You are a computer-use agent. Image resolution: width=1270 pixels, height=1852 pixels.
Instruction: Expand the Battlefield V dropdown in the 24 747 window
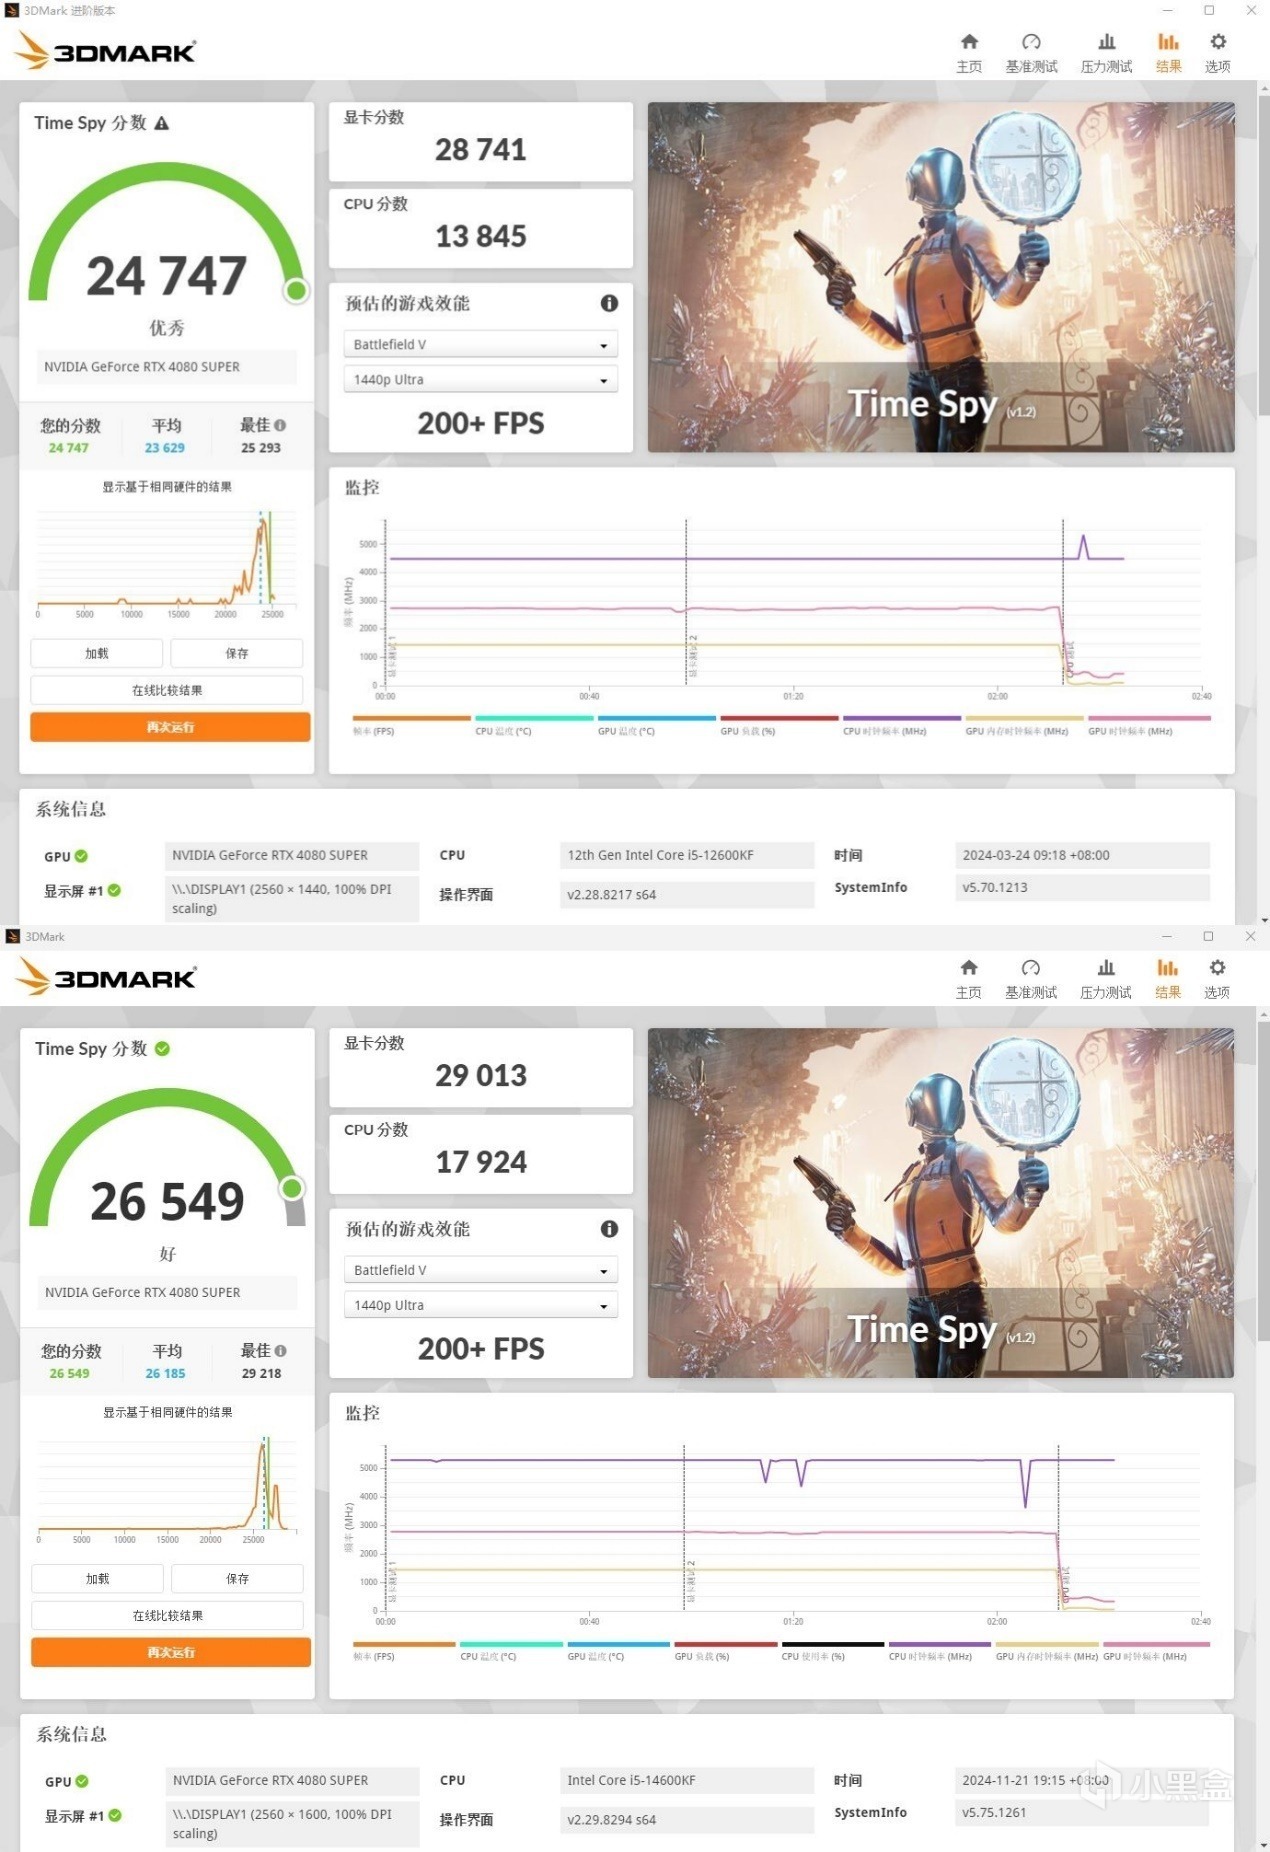481,344
